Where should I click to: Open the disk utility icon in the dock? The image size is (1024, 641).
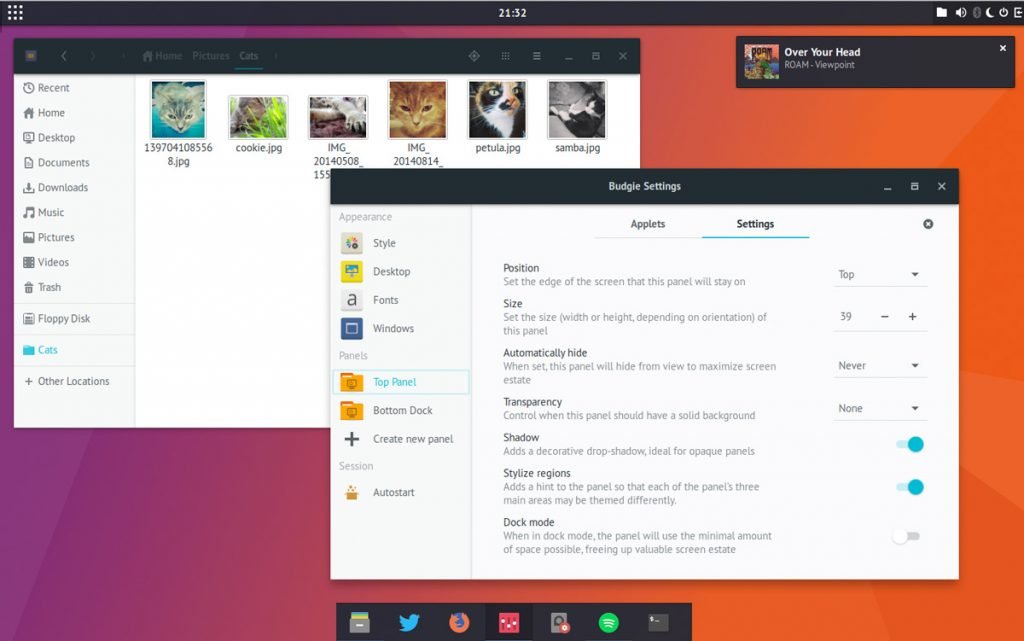pyautogui.click(x=559, y=623)
